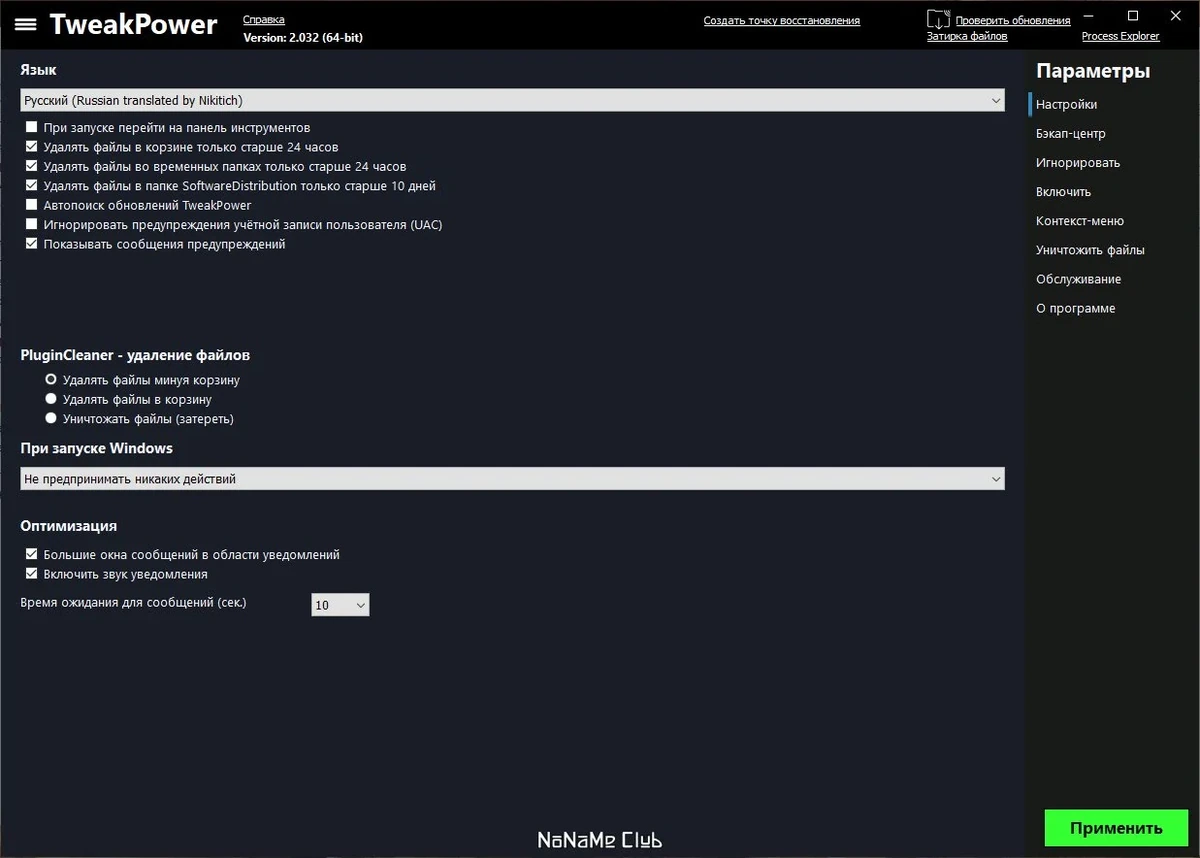The width and height of the screenshot is (1200, 858).
Task: Open the 'Уничтожить файлы' section
Action: click(1090, 250)
